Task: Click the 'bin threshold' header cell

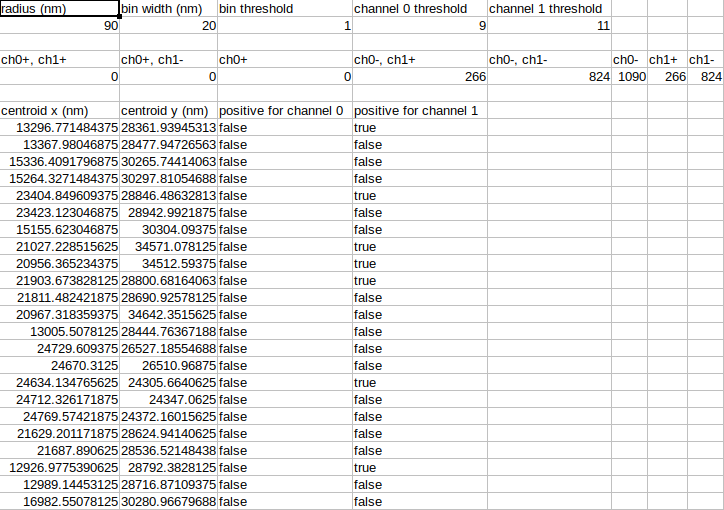Action: (285, 8)
